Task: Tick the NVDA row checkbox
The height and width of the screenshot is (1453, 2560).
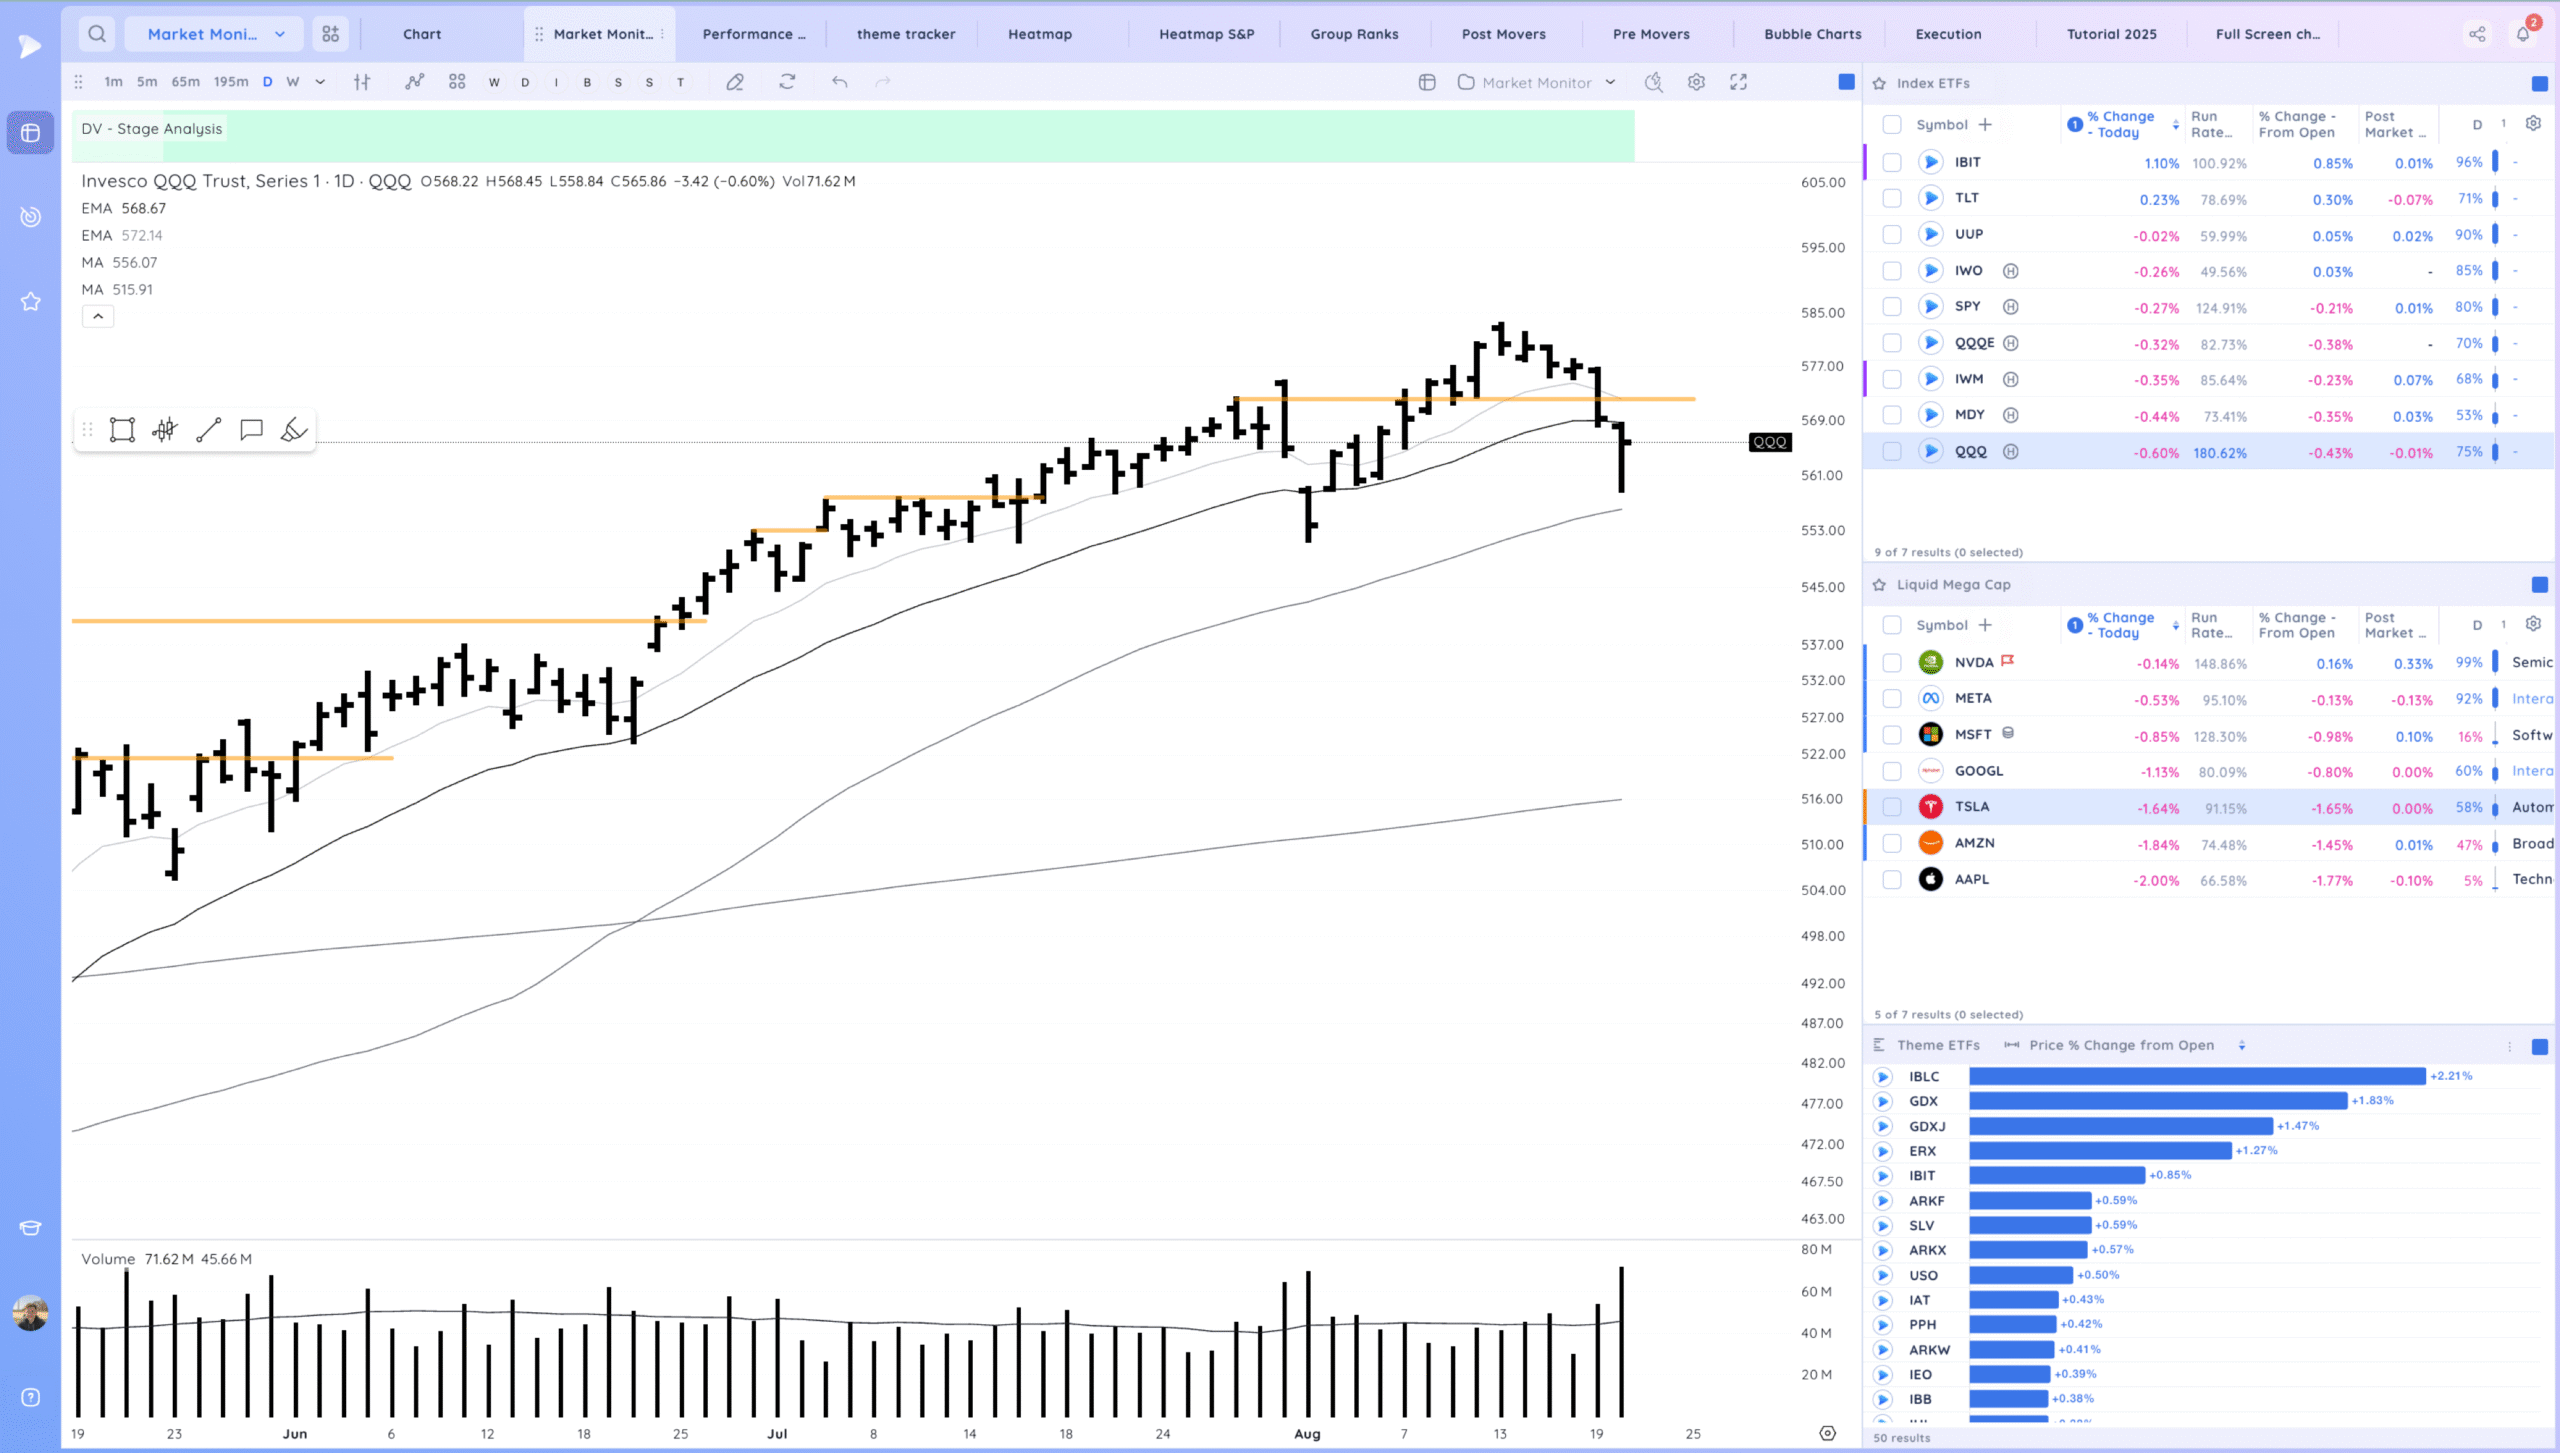Action: point(1891,663)
